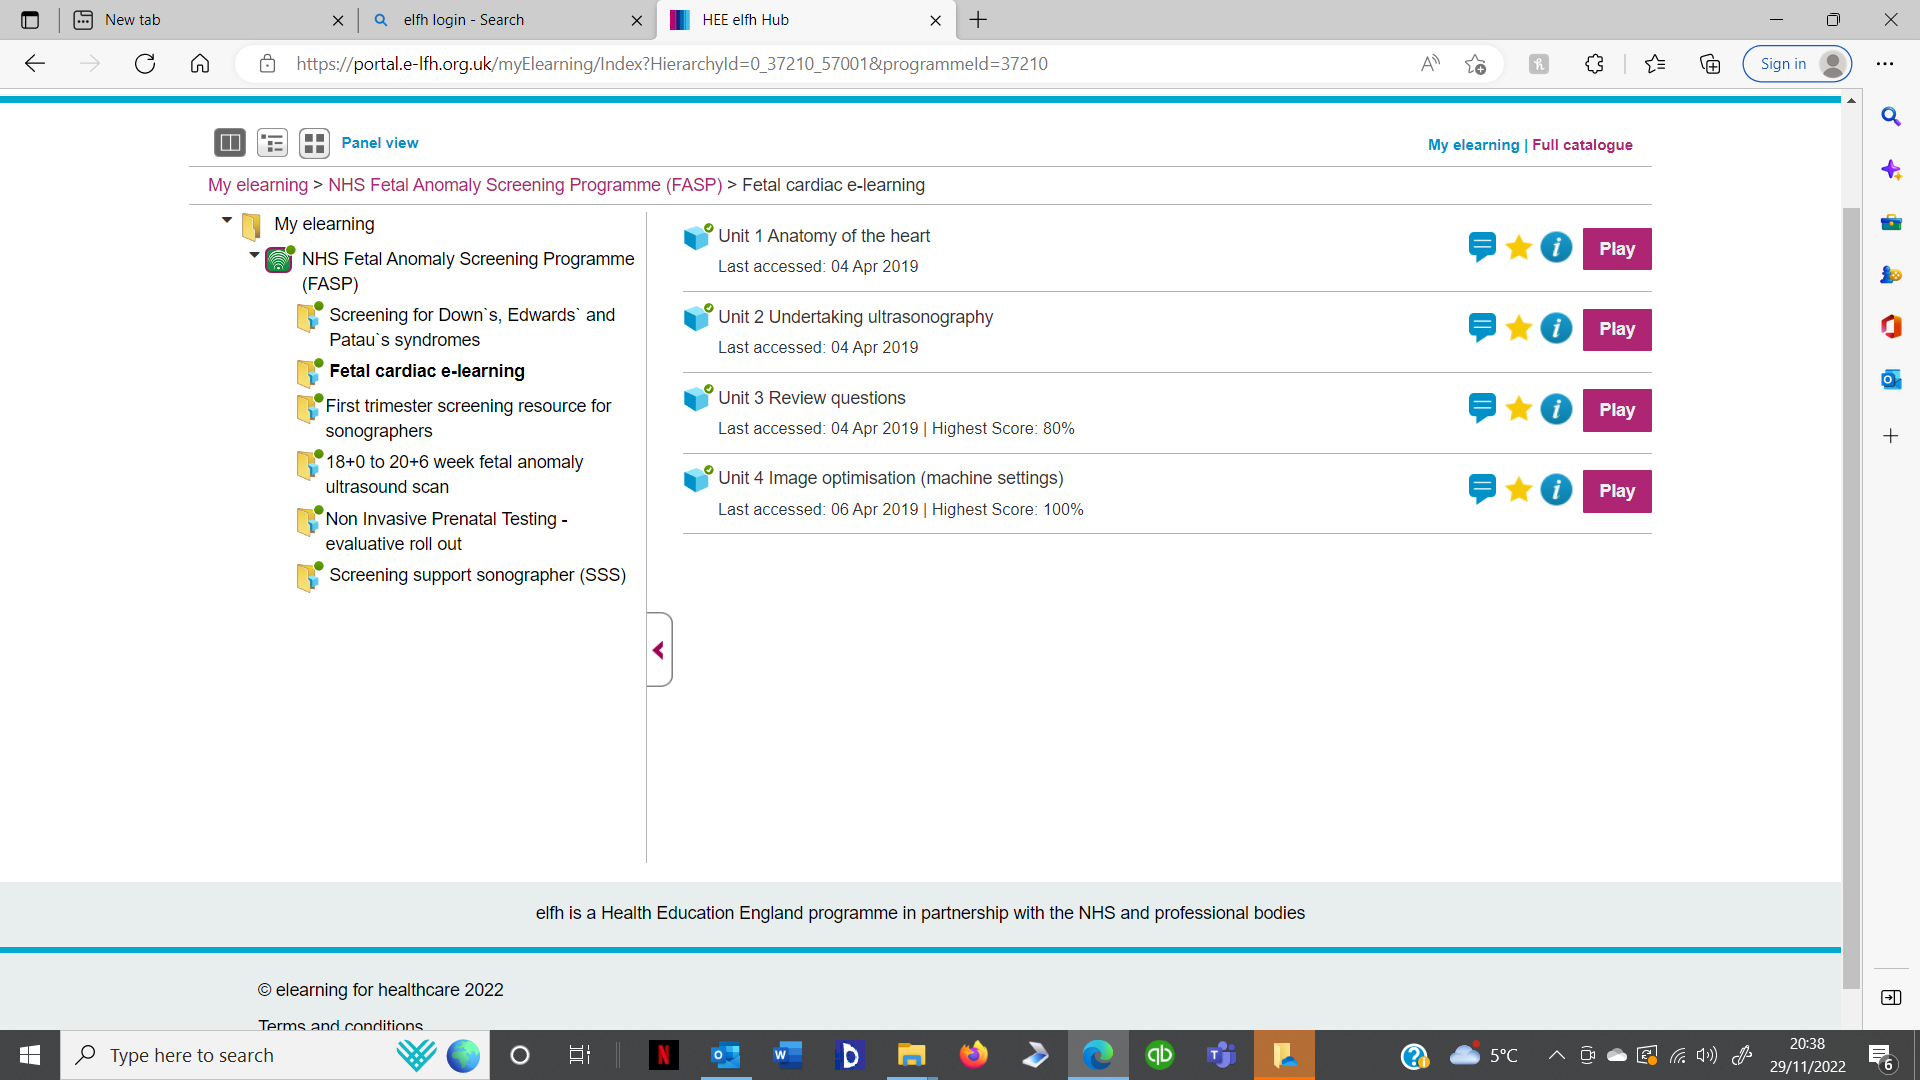Click the info icon for Unit 2
The height and width of the screenshot is (1080, 1920).
tap(1556, 328)
